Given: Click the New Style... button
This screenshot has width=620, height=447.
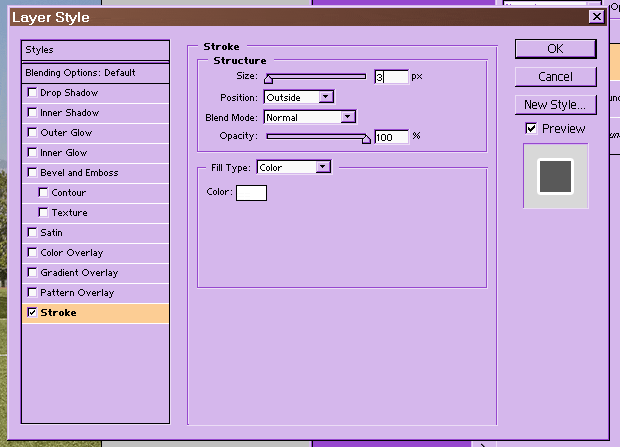Looking at the screenshot, I should point(555,104).
